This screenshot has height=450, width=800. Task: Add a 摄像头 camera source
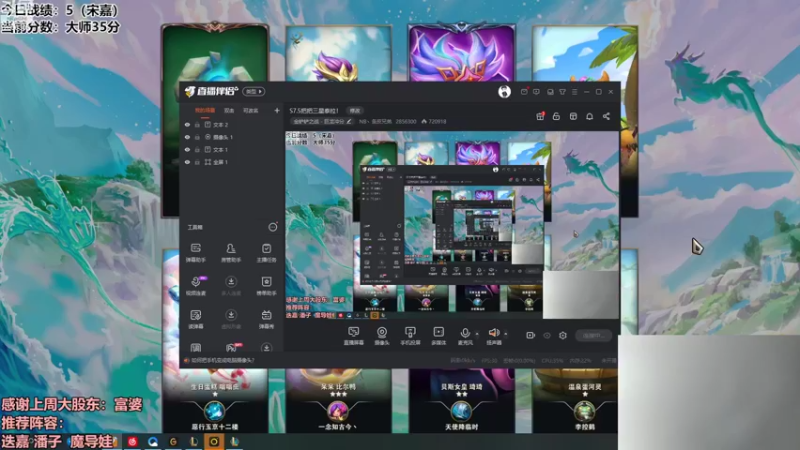[382, 336]
